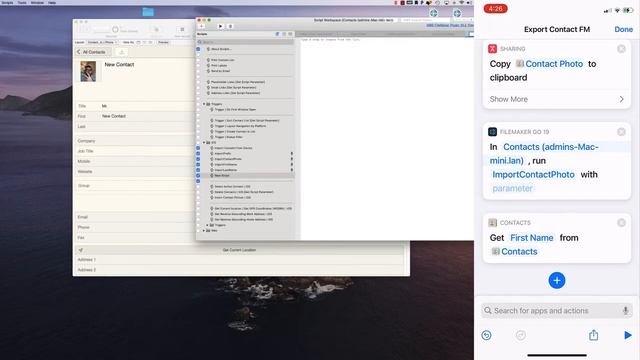Click the export button beside All Contacts
This screenshot has height=360, width=640.
[x=121, y=52]
